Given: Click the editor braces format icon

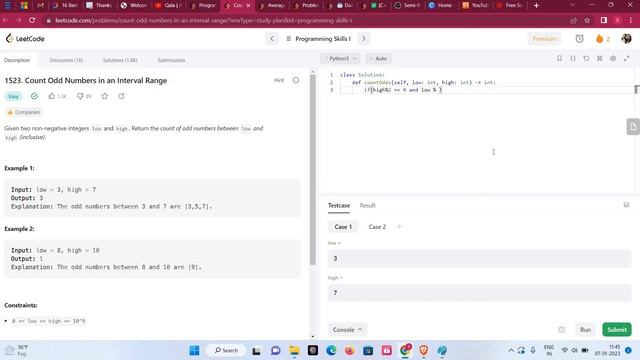Looking at the screenshot, I should click(x=573, y=59).
